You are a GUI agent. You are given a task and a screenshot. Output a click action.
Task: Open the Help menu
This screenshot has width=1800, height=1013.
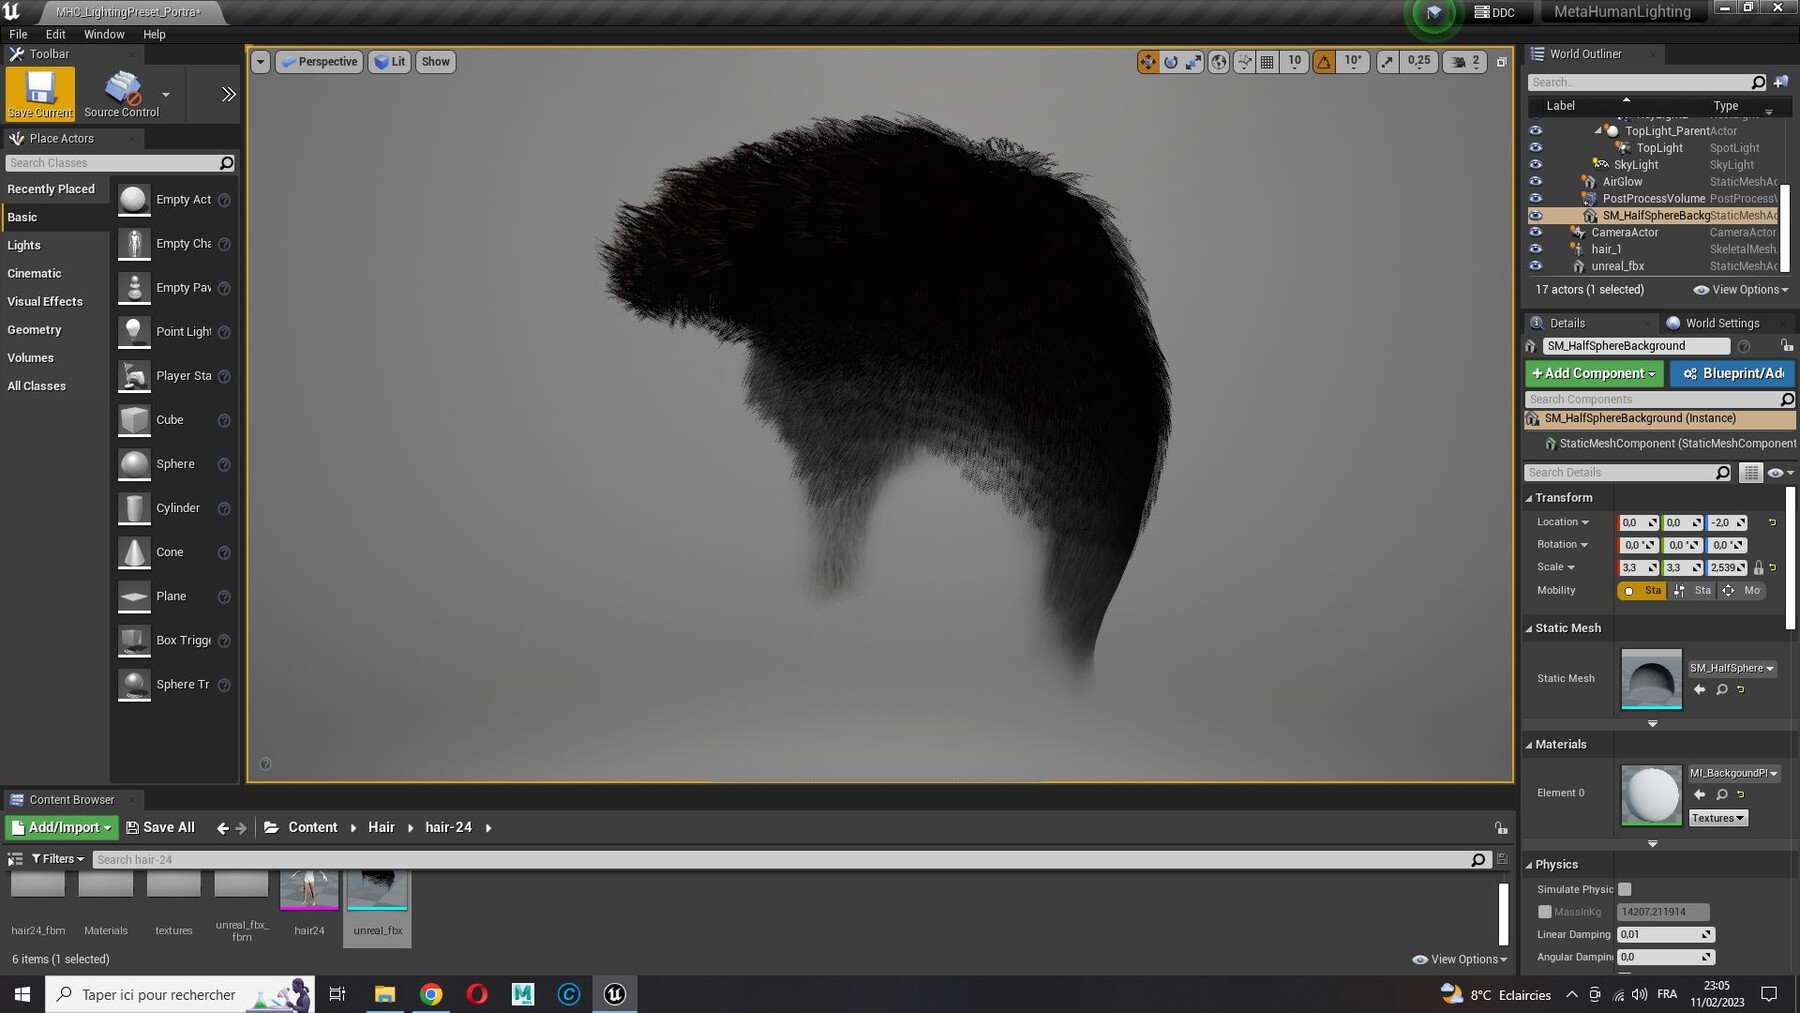[x=154, y=34]
